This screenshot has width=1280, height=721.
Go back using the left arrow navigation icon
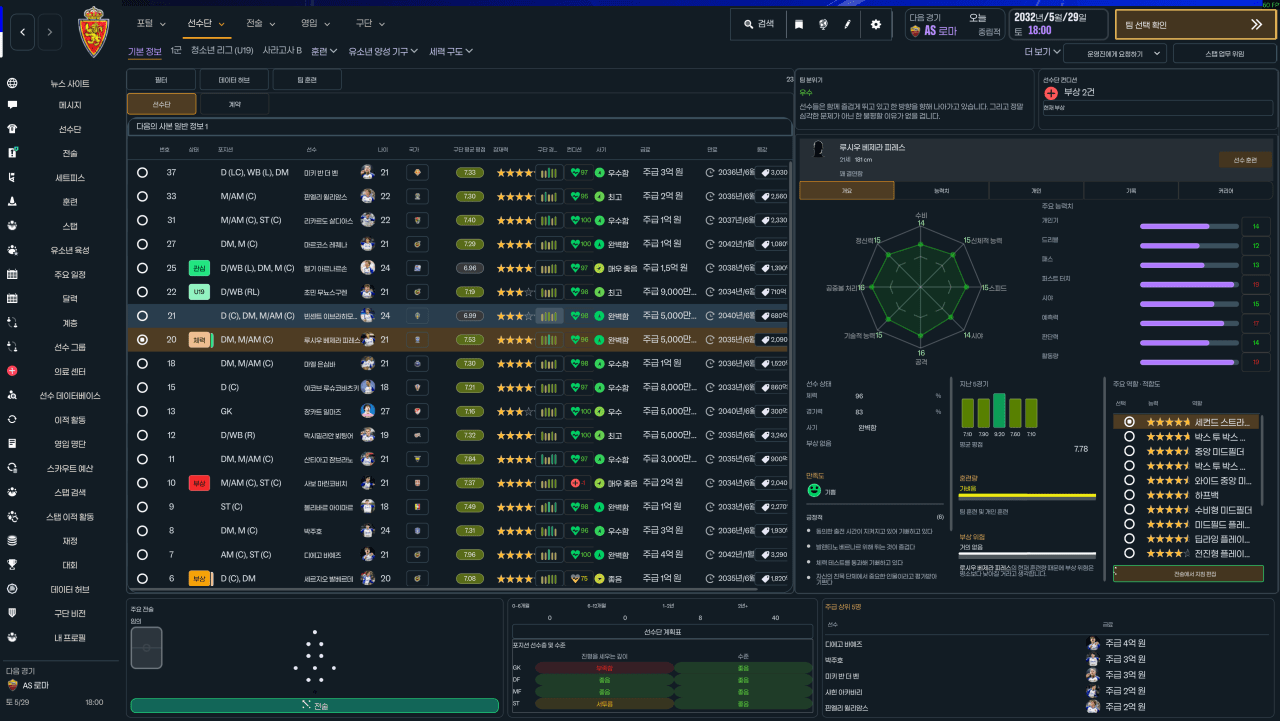click(x=24, y=32)
